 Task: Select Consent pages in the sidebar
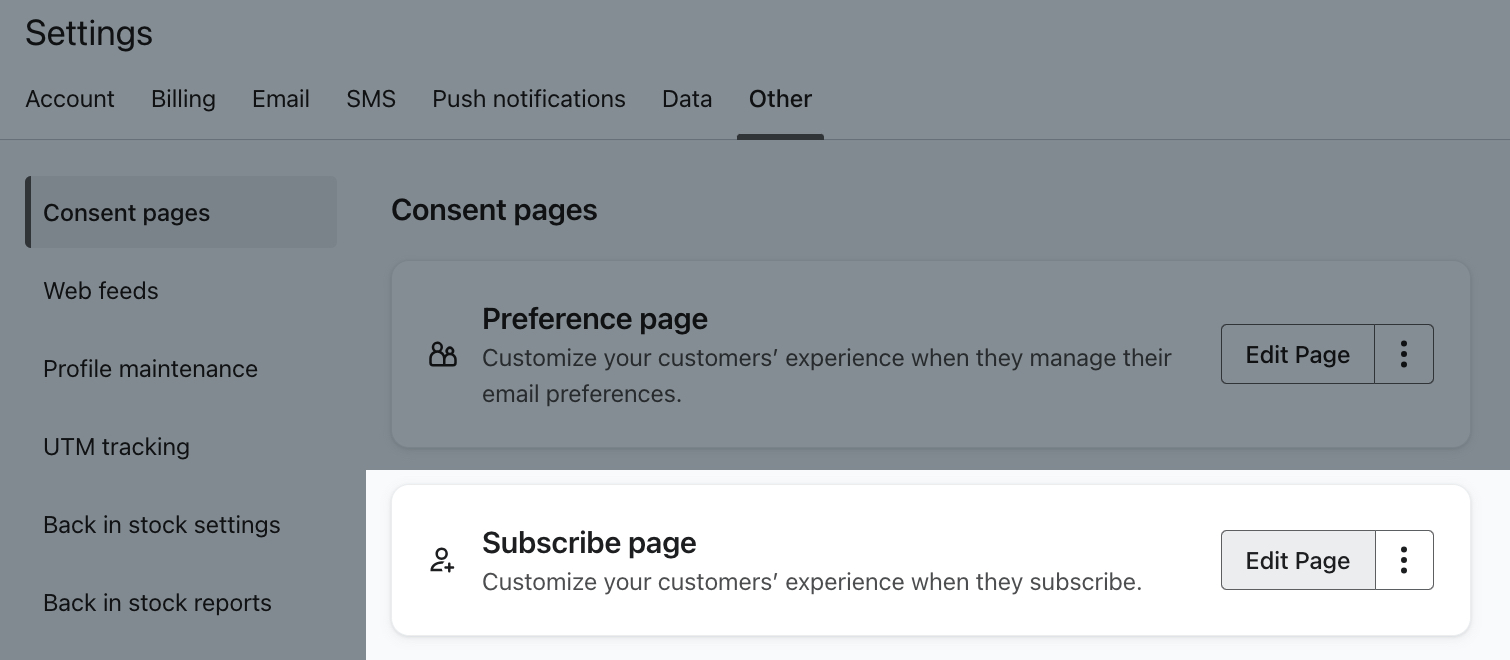click(x=127, y=212)
